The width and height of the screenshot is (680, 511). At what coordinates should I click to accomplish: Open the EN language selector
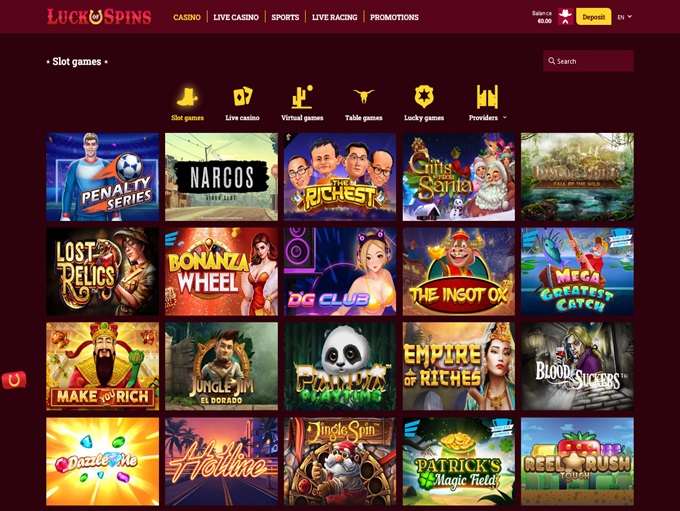pos(624,17)
